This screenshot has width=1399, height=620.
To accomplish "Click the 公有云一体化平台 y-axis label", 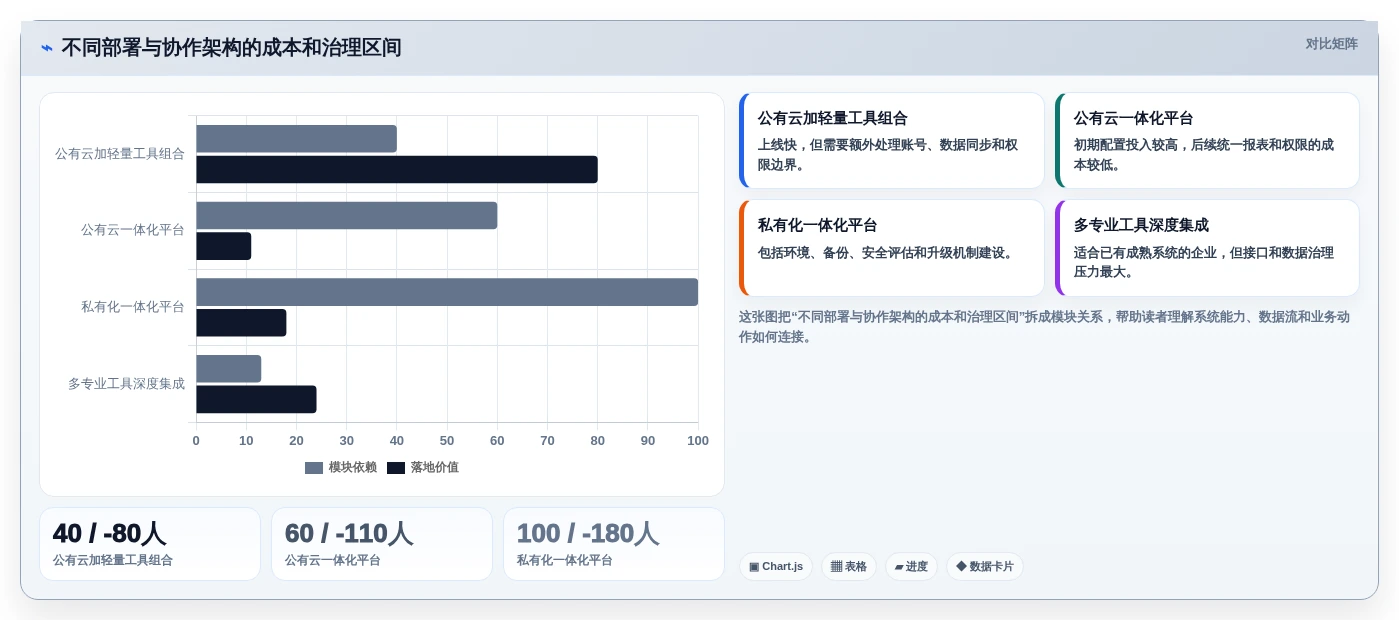I will click(x=133, y=230).
